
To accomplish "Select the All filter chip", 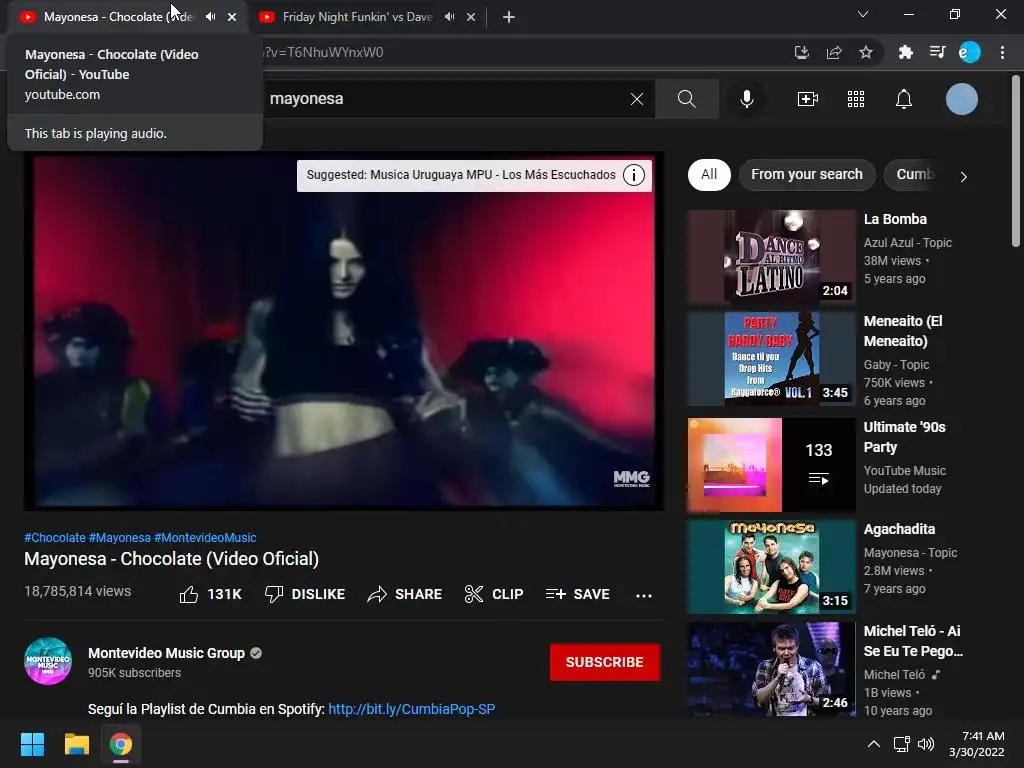I will [x=709, y=174].
